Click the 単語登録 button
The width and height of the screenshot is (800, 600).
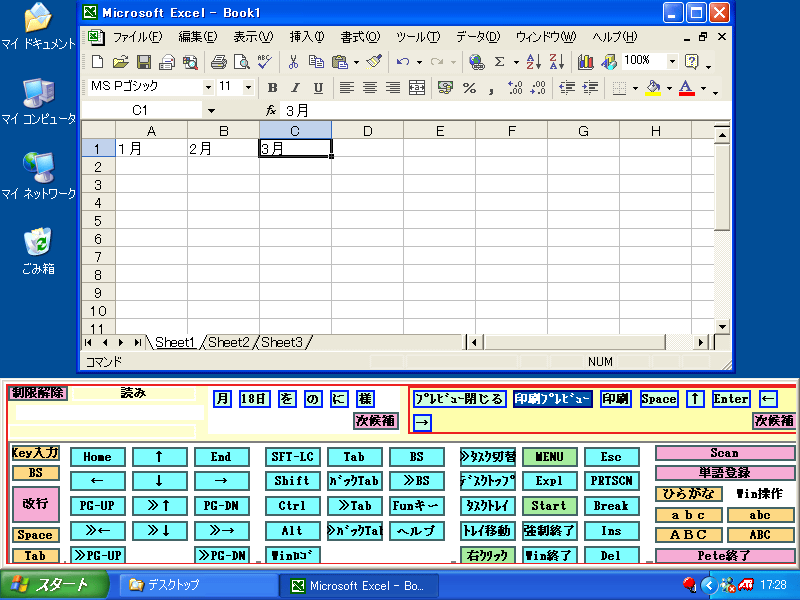[x=724, y=472]
